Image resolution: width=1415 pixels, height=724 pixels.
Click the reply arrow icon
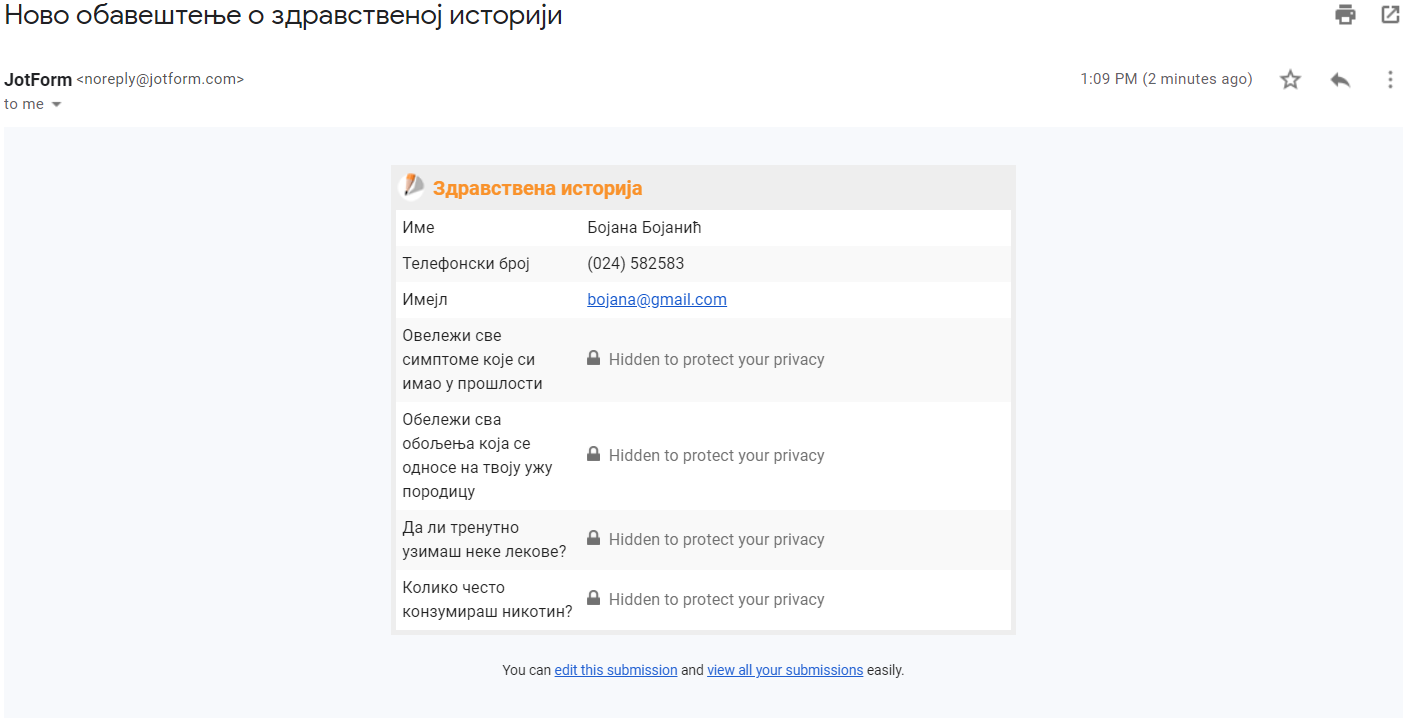1340,80
